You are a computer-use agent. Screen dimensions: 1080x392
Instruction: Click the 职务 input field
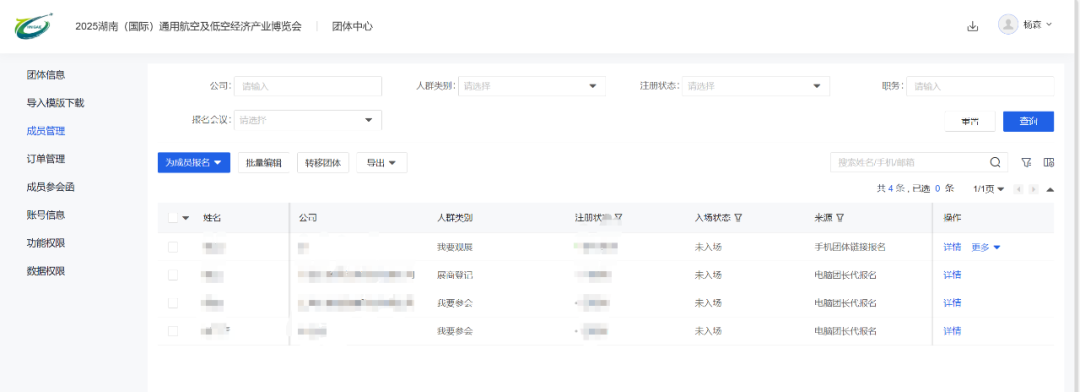[x=980, y=86]
